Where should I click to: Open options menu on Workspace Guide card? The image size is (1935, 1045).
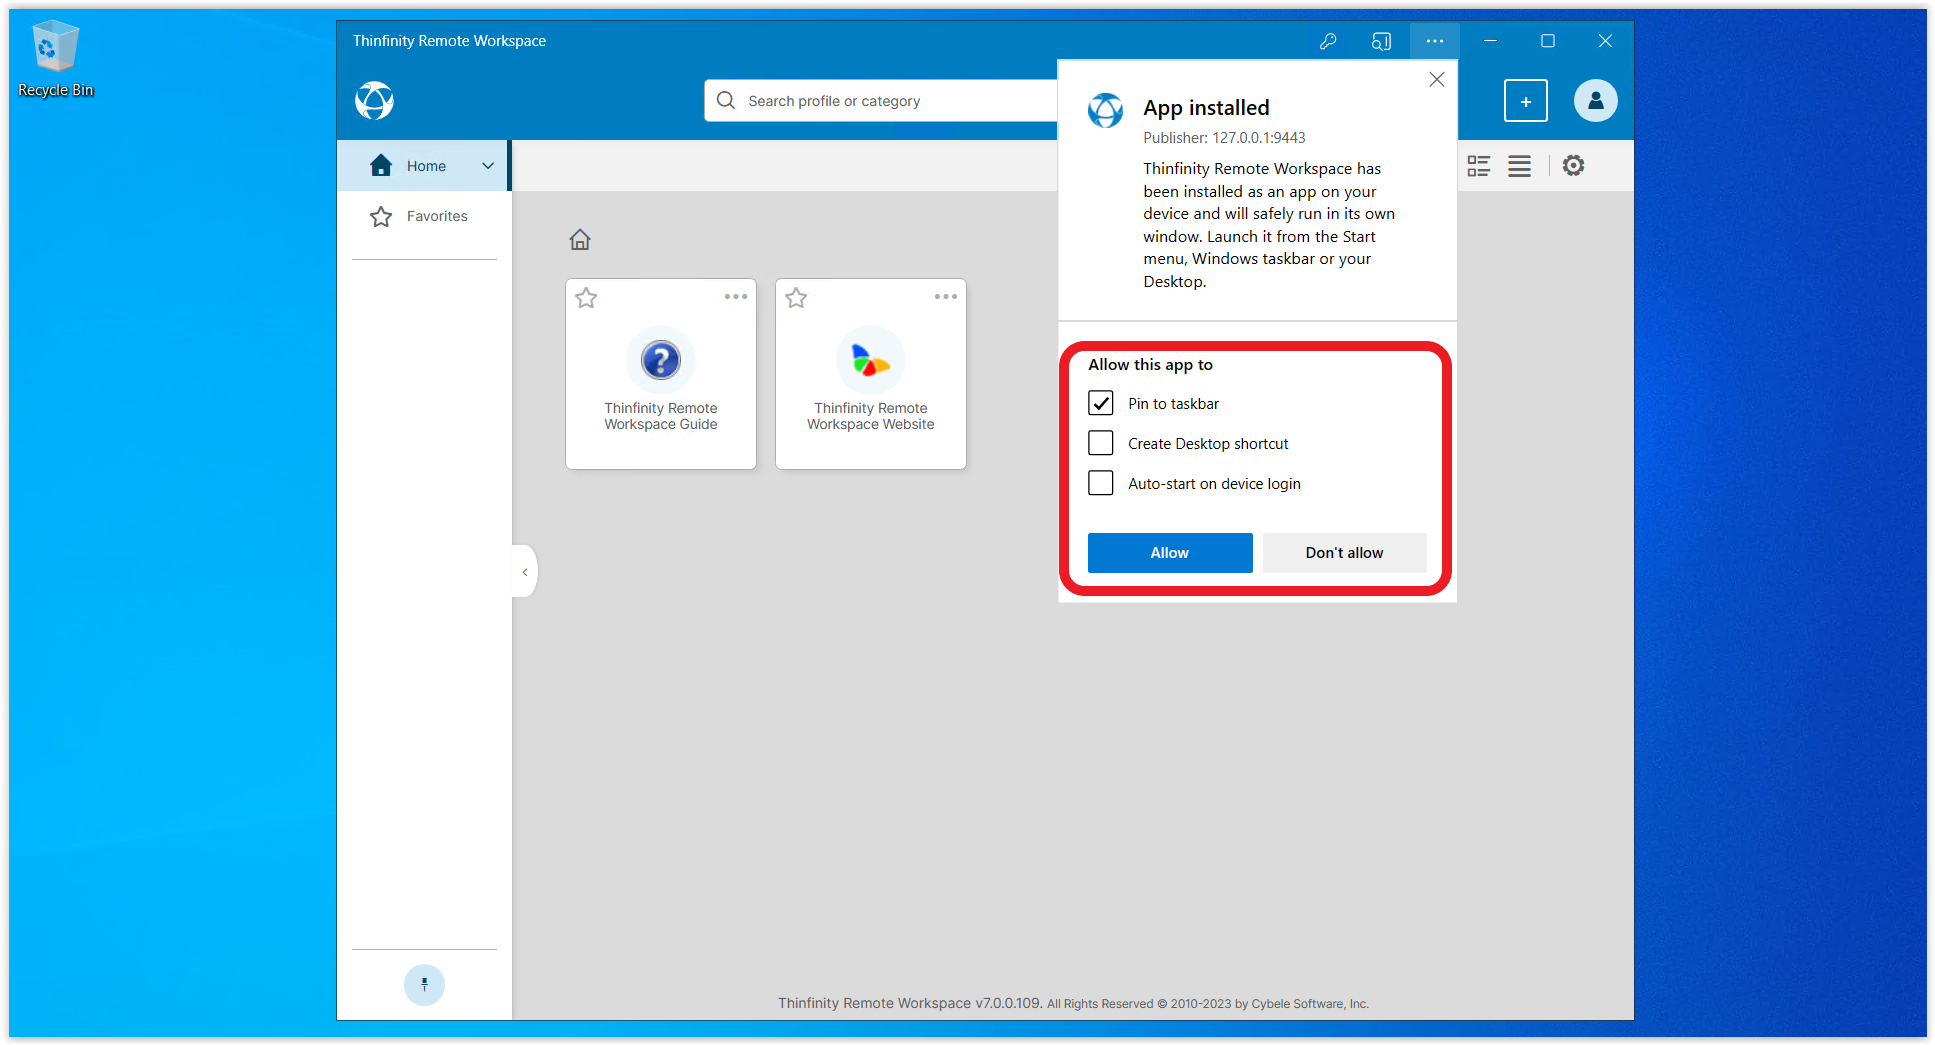coord(736,297)
